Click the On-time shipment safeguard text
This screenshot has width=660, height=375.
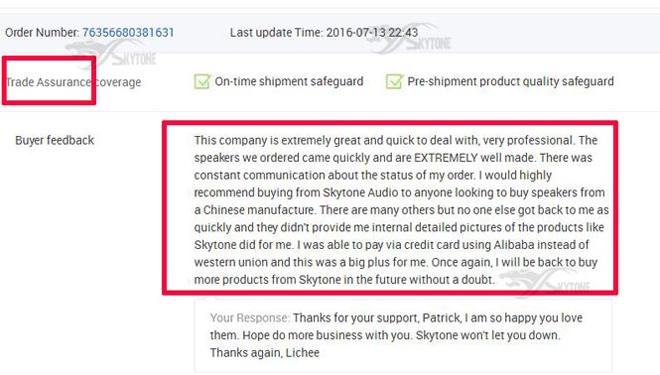coord(289,81)
